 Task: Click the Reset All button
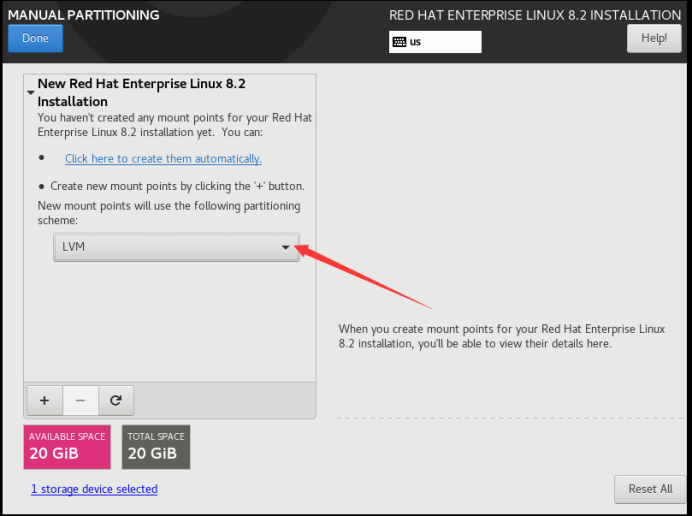pyautogui.click(x=650, y=489)
